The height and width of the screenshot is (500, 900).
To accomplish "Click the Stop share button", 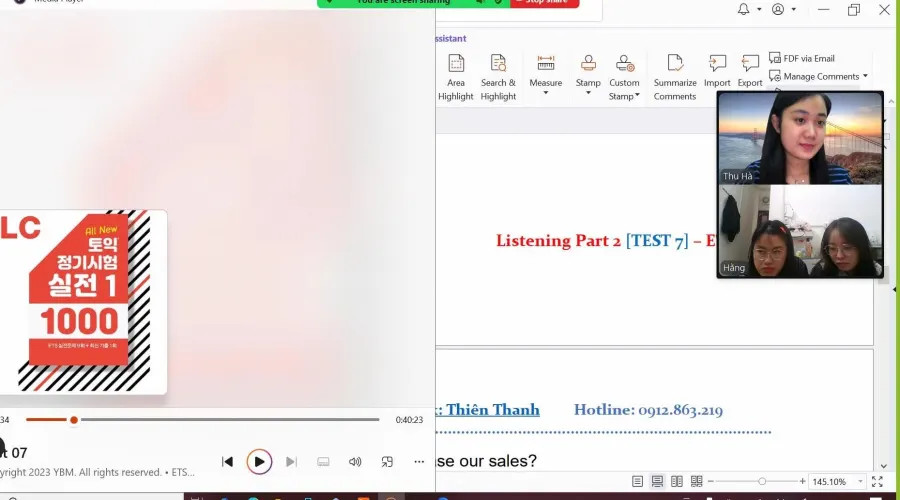I will [545, 3].
